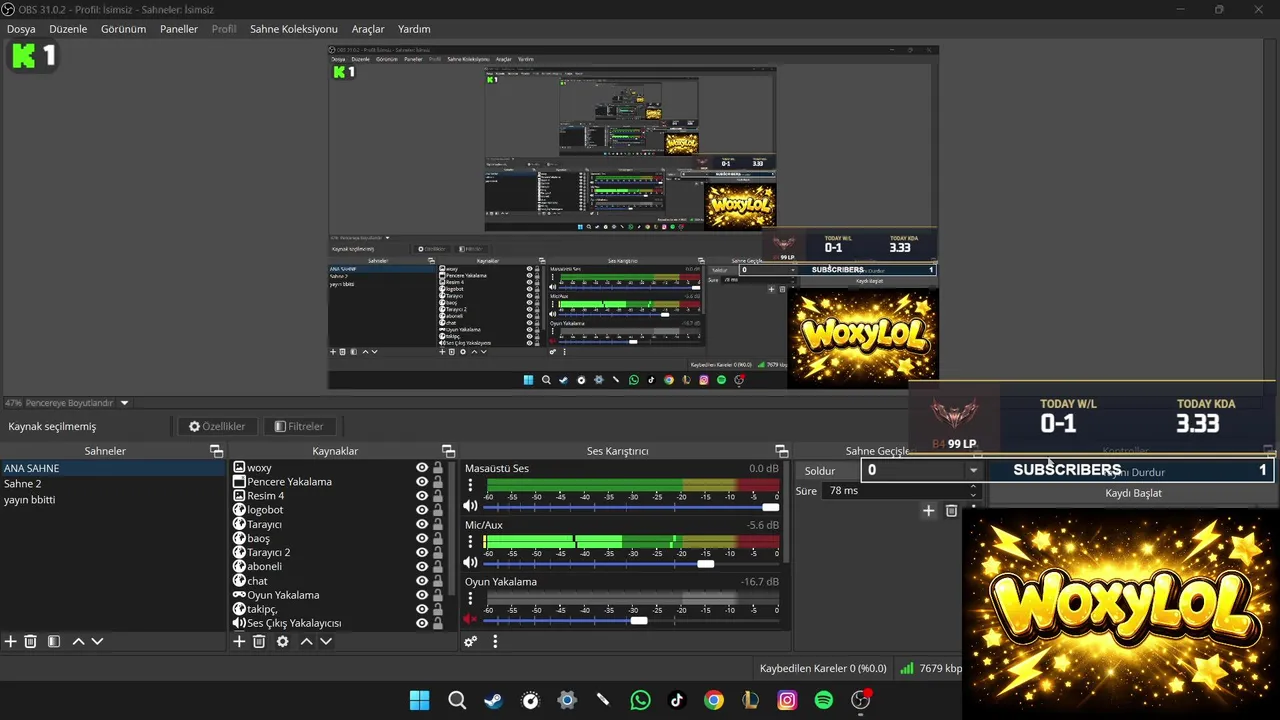The height and width of the screenshot is (720, 1280).
Task: Toggle lock on Oyun Yakalama source
Action: (438, 594)
